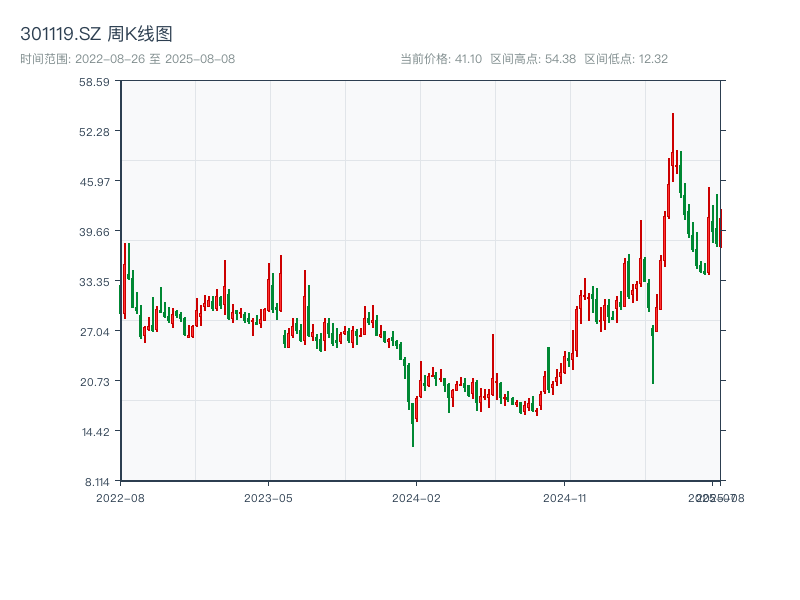Image resolution: width=800 pixels, height=600 pixels.
Task: Click the x-axis label 2022-08
Action: pos(120,498)
